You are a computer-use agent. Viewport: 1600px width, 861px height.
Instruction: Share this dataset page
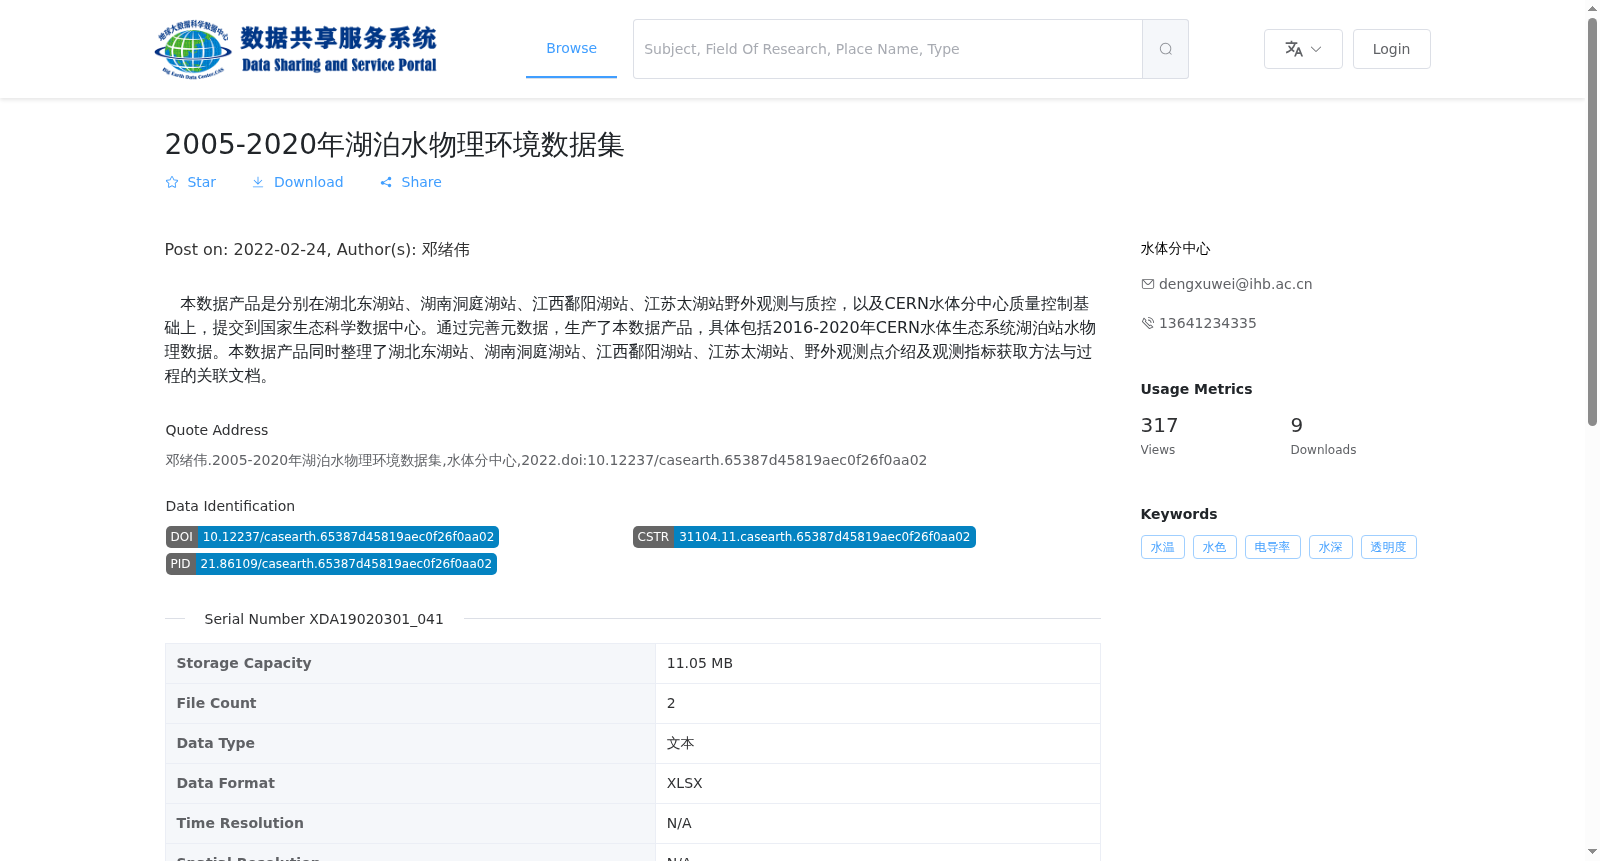coord(410,182)
